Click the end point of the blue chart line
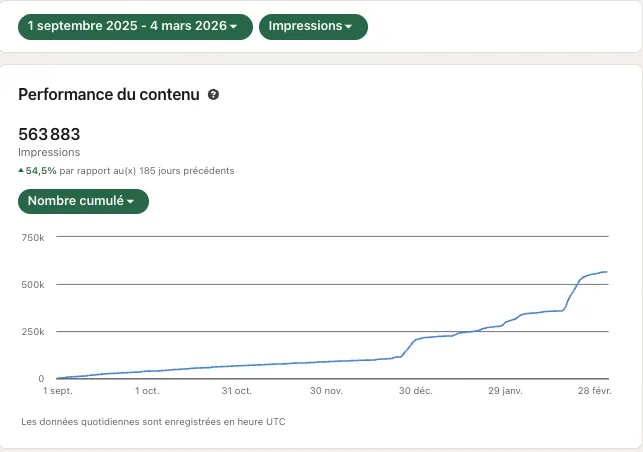Image resolution: width=643 pixels, height=452 pixels. [607, 272]
